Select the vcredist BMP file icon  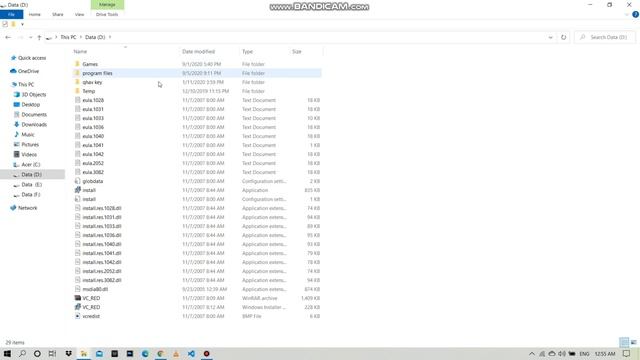(x=78, y=316)
